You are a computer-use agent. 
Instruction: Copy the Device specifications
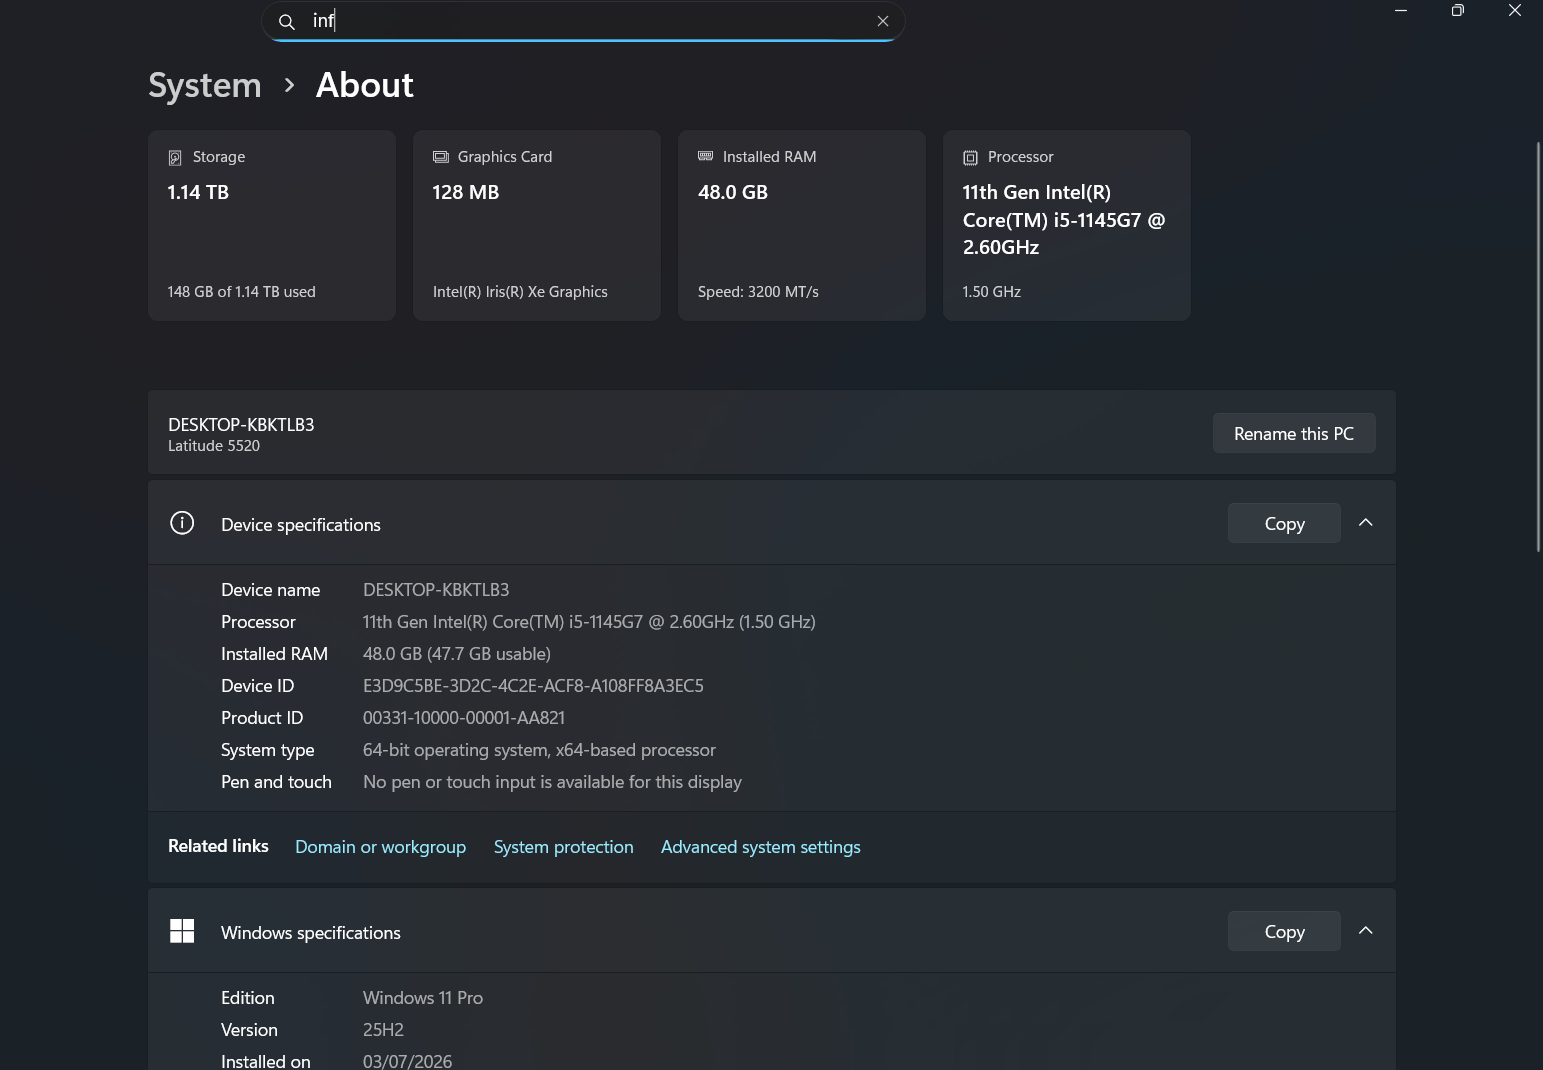1284,523
